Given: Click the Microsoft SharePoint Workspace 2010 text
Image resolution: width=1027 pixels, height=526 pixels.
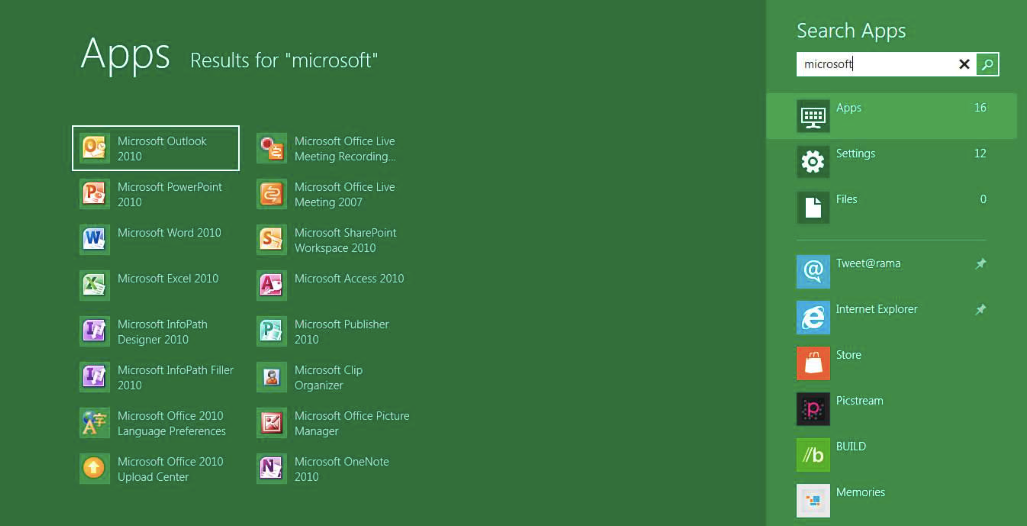Looking at the screenshot, I should coord(345,240).
